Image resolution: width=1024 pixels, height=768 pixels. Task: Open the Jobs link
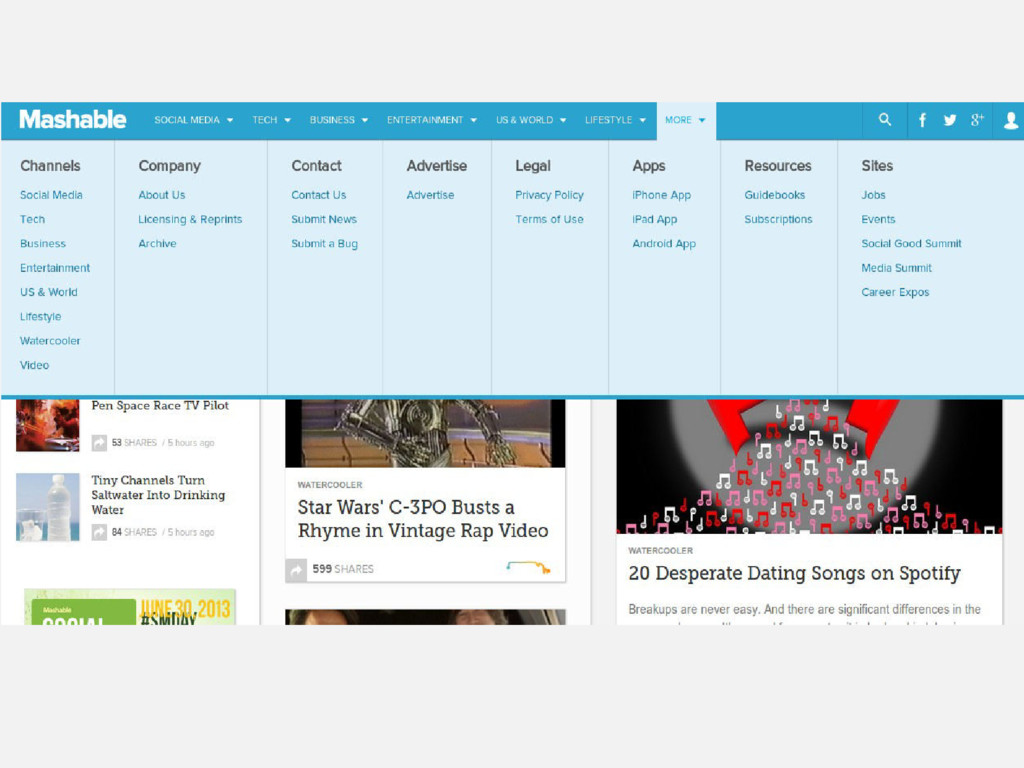tap(873, 195)
